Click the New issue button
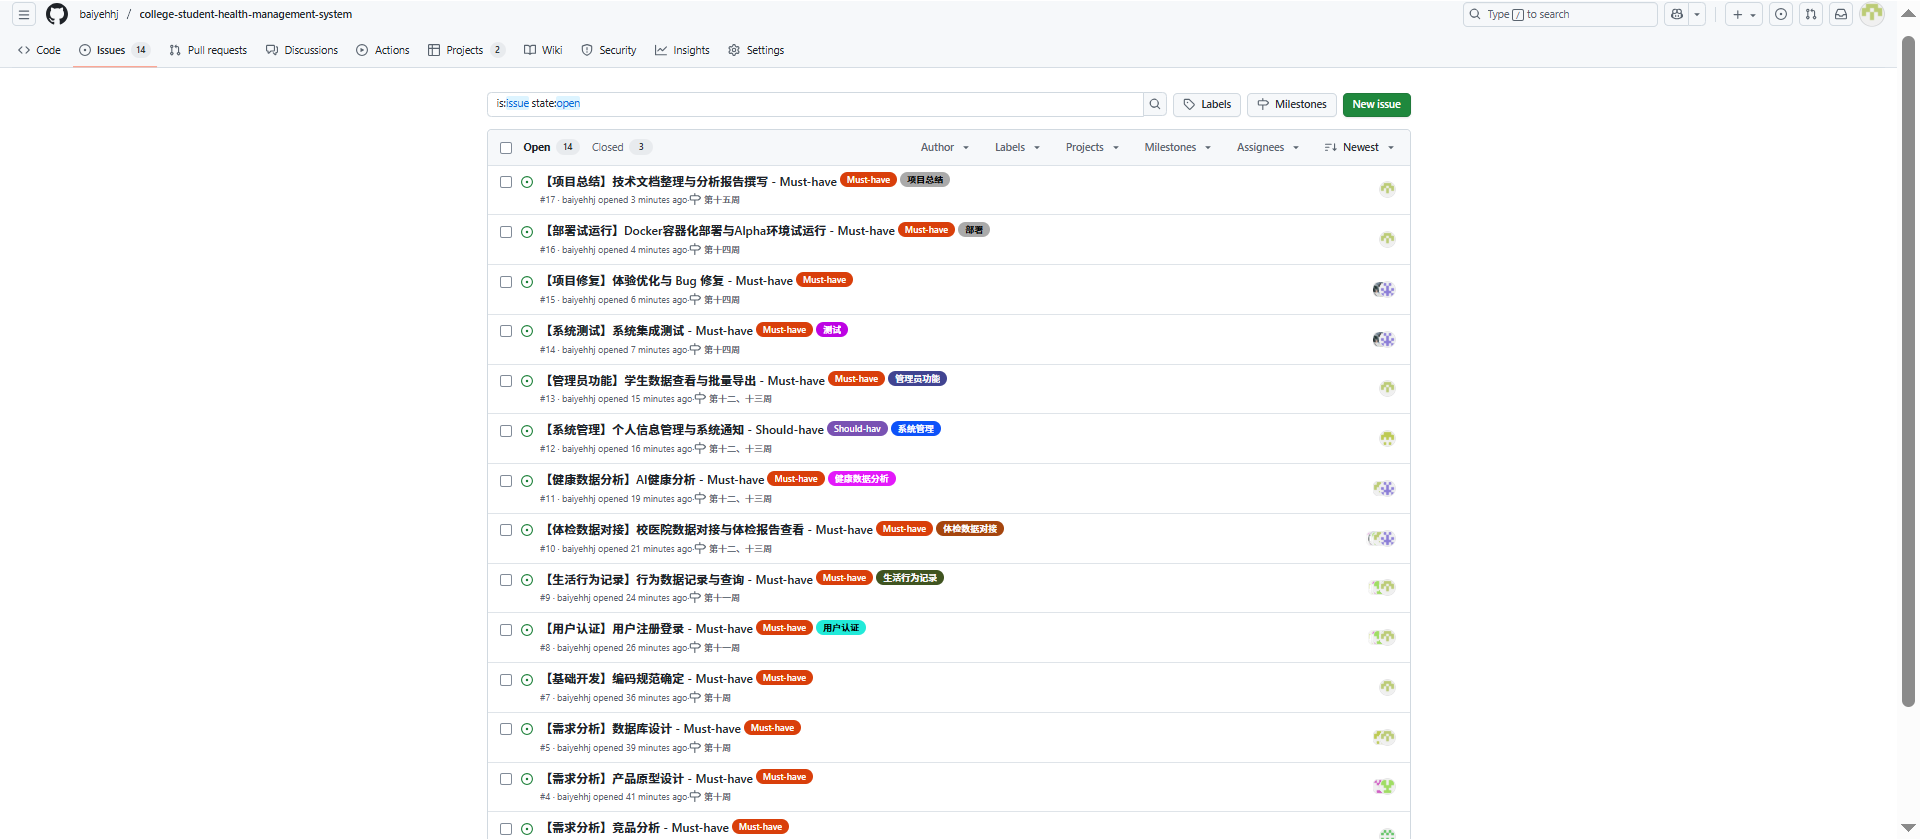The height and width of the screenshot is (839, 1920). coord(1376,104)
